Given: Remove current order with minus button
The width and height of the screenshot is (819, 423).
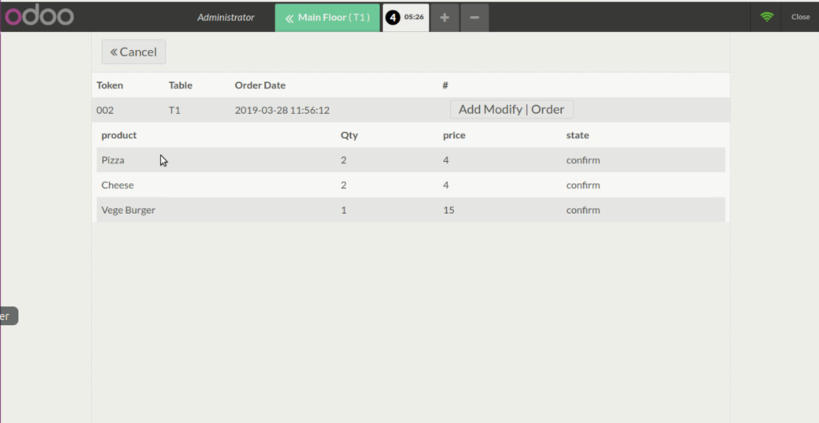Looking at the screenshot, I should click(x=474, y=18).
